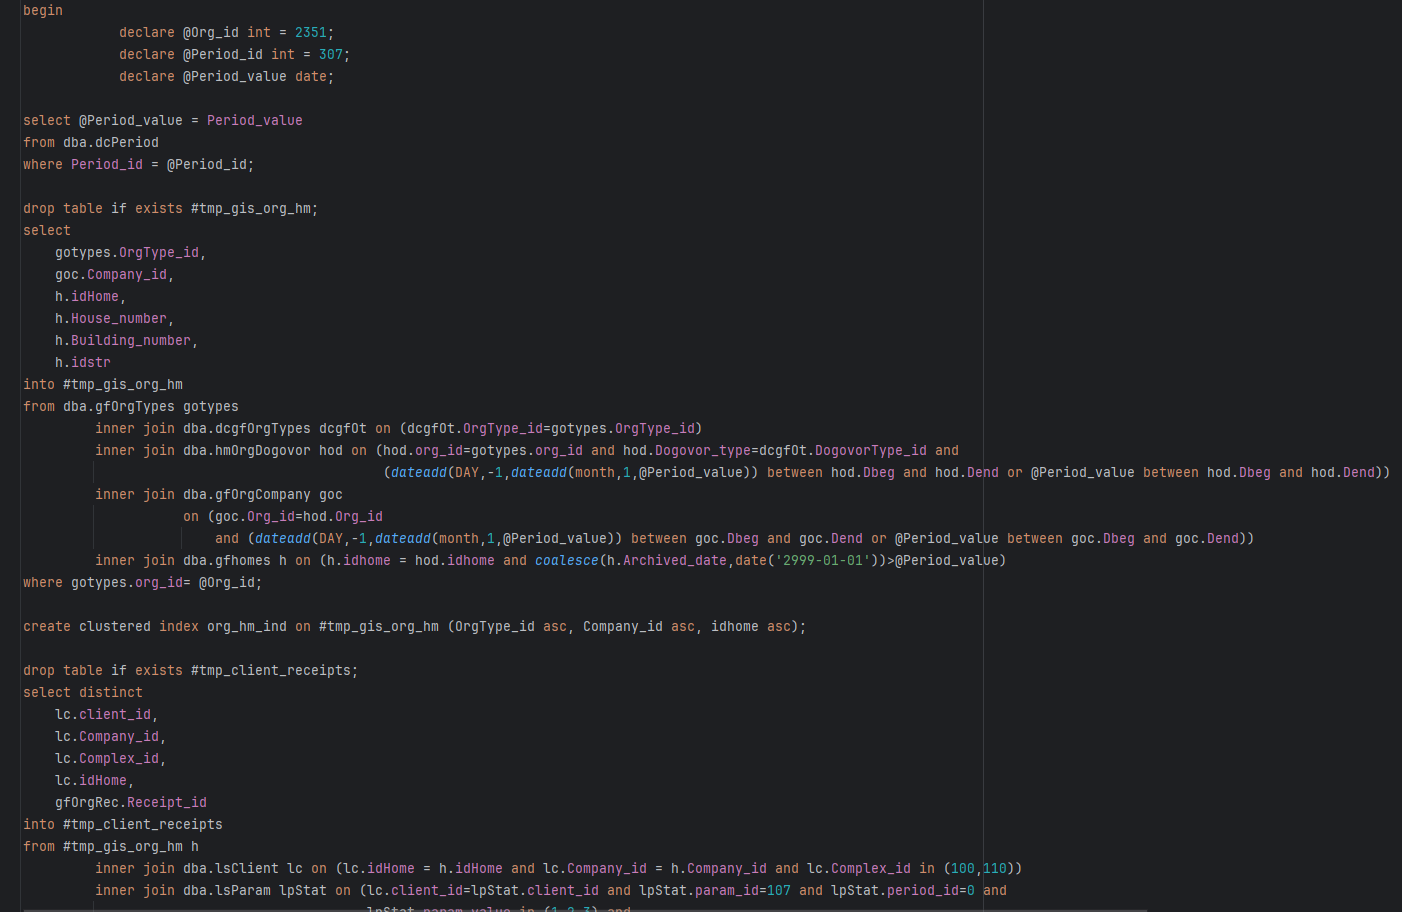Click the "begin" keyword on the first line
This screenshot has width=1402, height=912.
[43, 11]
